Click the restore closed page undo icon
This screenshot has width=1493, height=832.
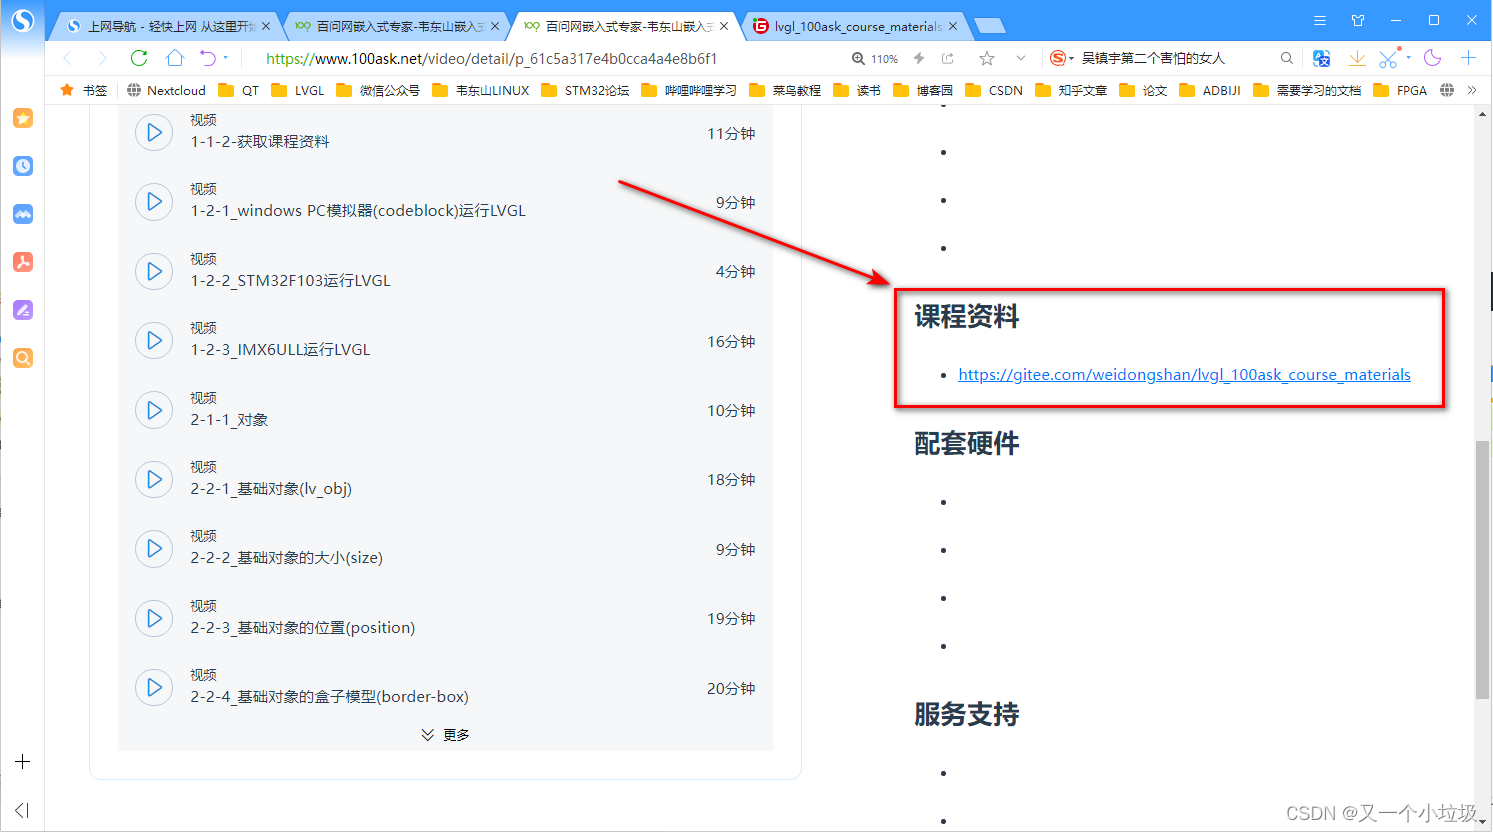[208, 58]
